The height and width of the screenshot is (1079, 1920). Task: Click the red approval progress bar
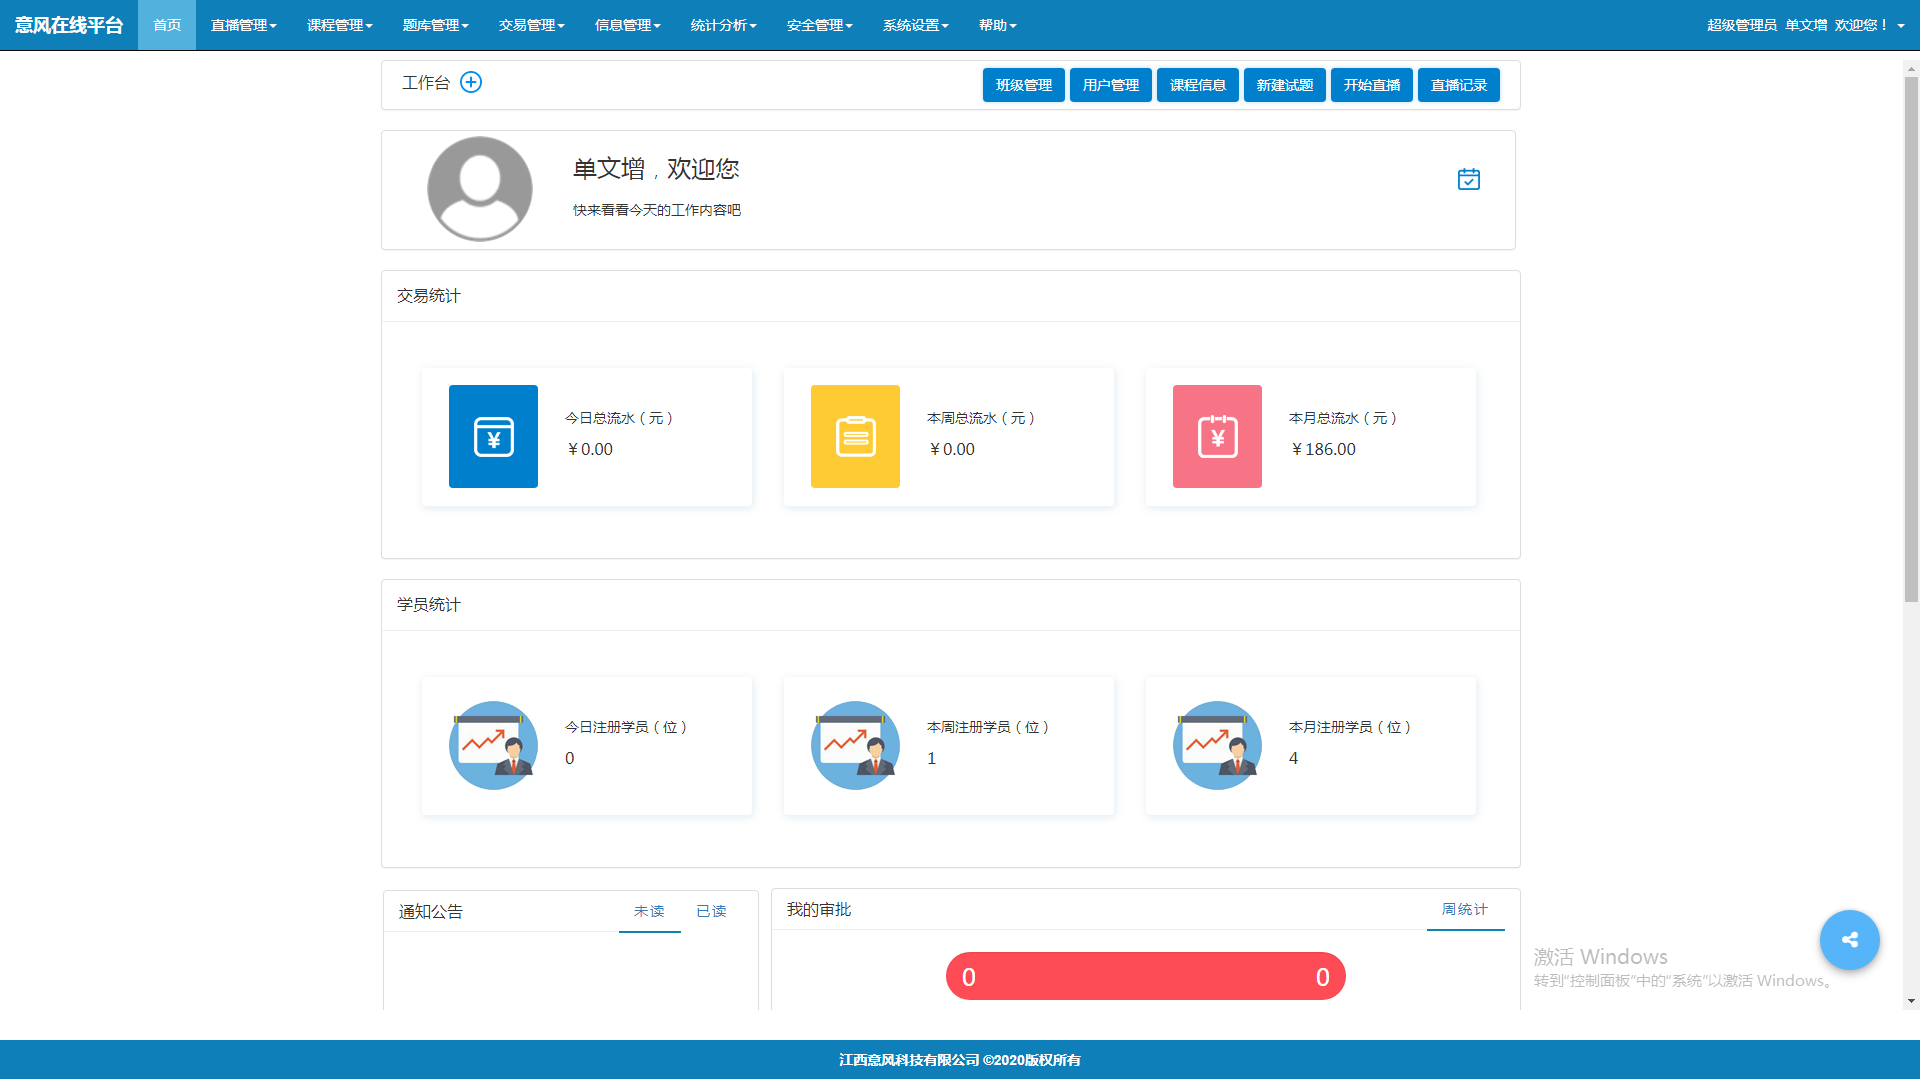pyautogui.click(x=1145, y=976)
